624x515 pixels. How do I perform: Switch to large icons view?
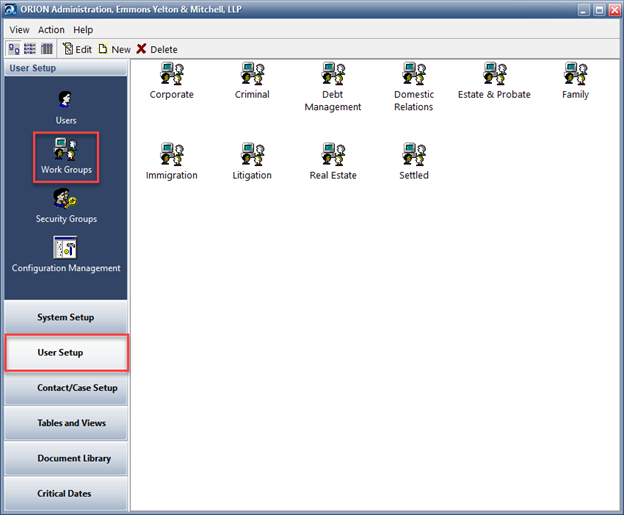point(14,49)
